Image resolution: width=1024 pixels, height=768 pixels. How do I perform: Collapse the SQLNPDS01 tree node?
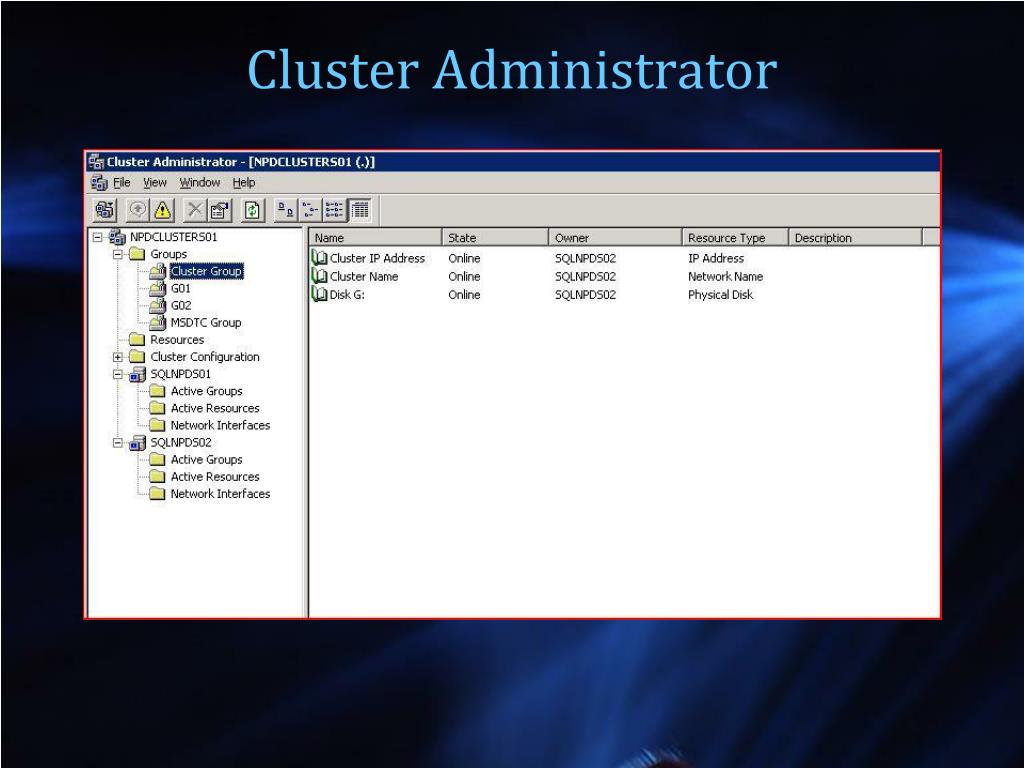point(118,374)
